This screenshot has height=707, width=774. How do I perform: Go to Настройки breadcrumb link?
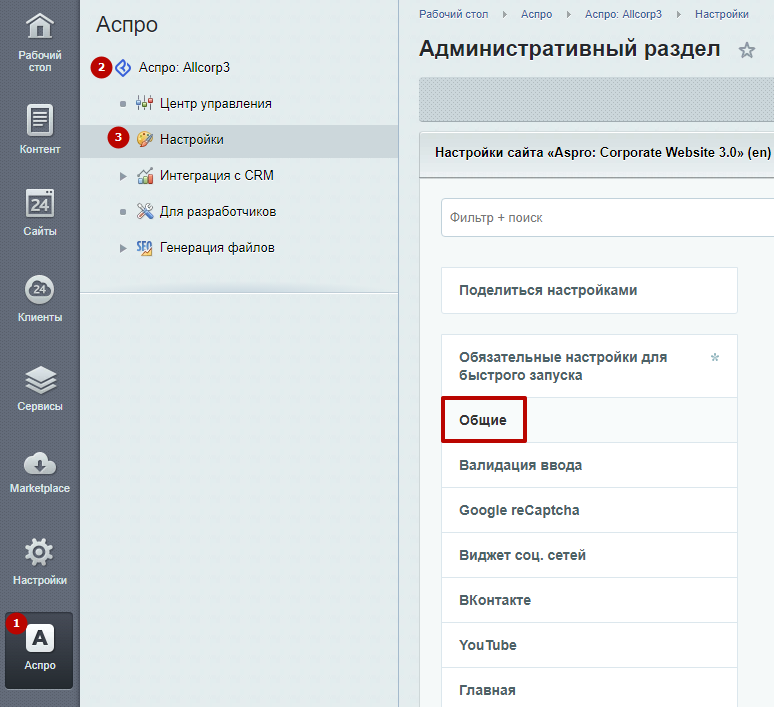pos(722,14)
